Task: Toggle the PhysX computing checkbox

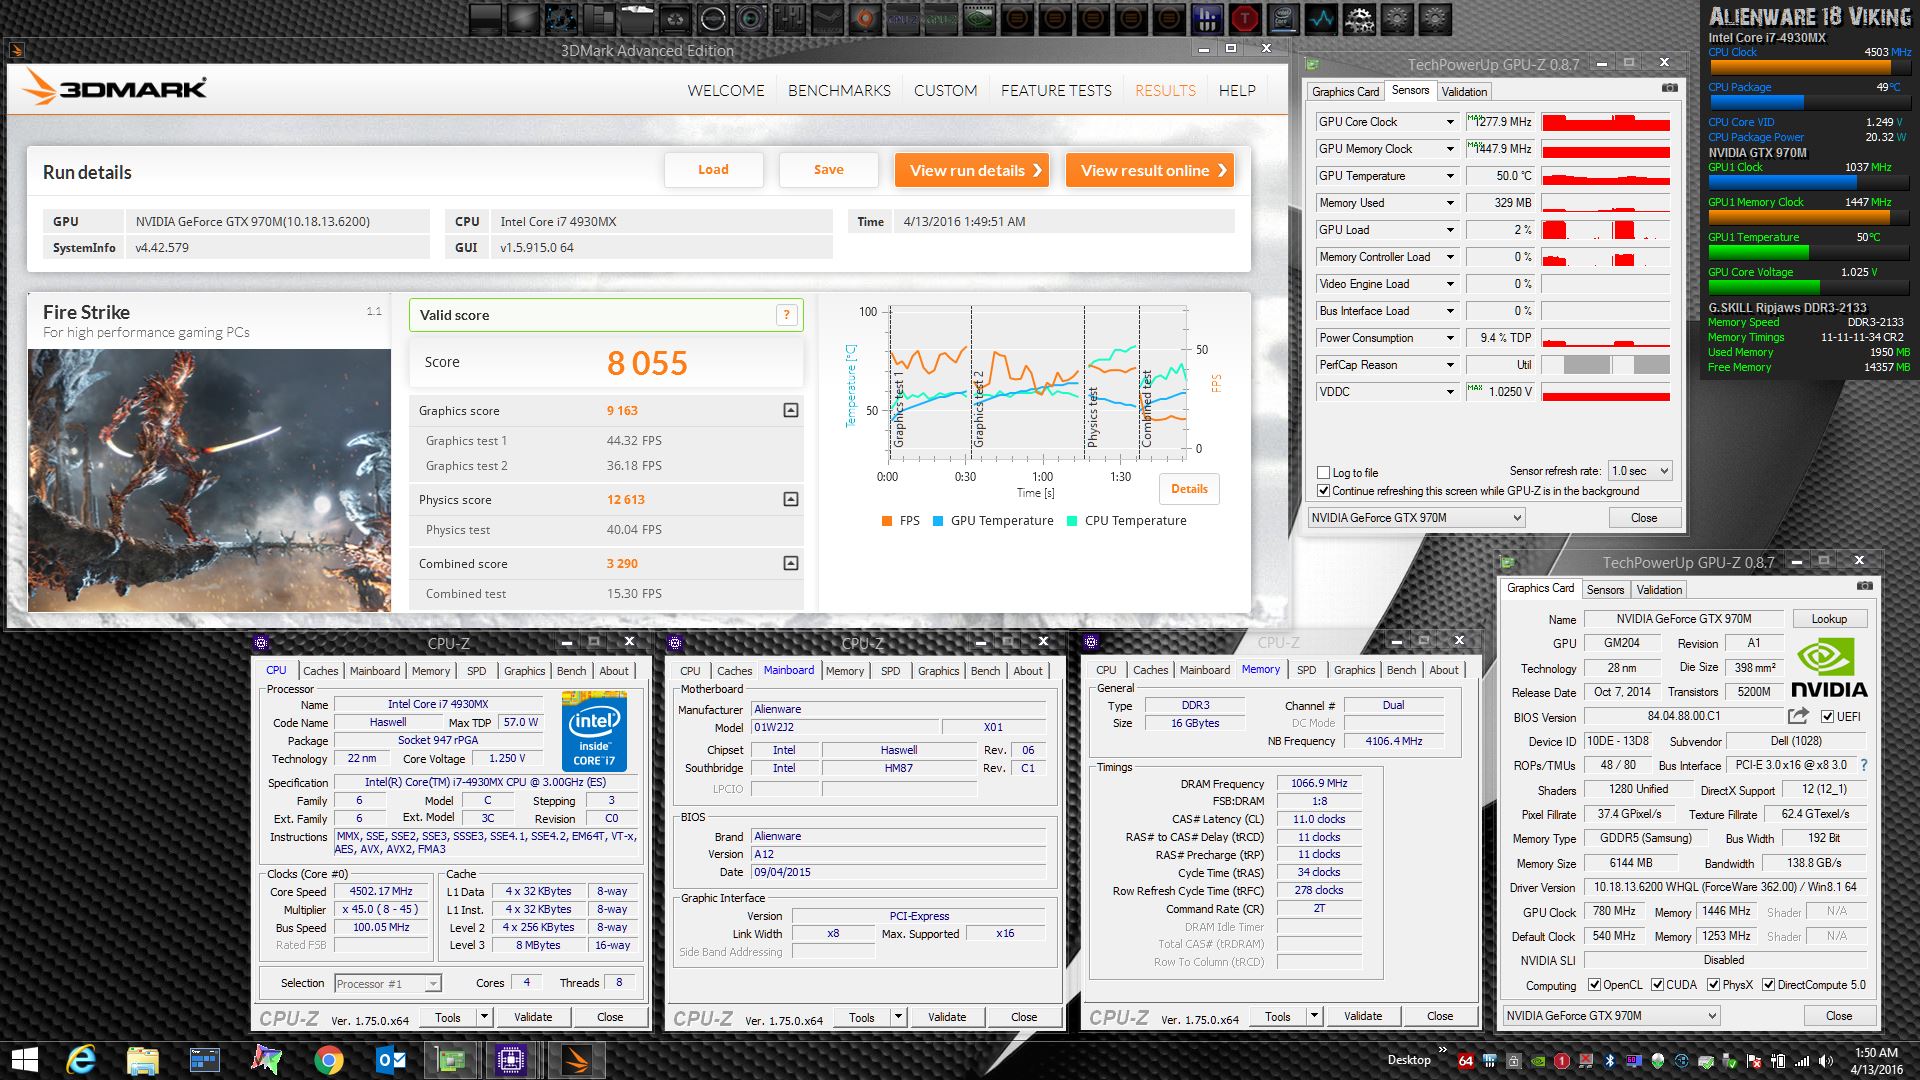Action: point(1713,985)
